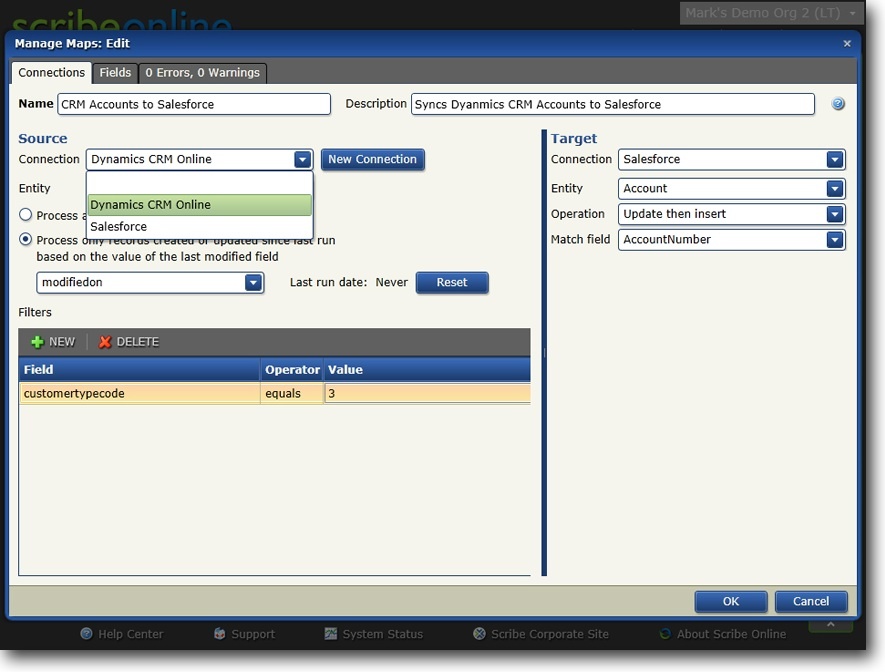Click the filter Value cell containing 3
The image size is (885, 672).
[x=427, y=393]
